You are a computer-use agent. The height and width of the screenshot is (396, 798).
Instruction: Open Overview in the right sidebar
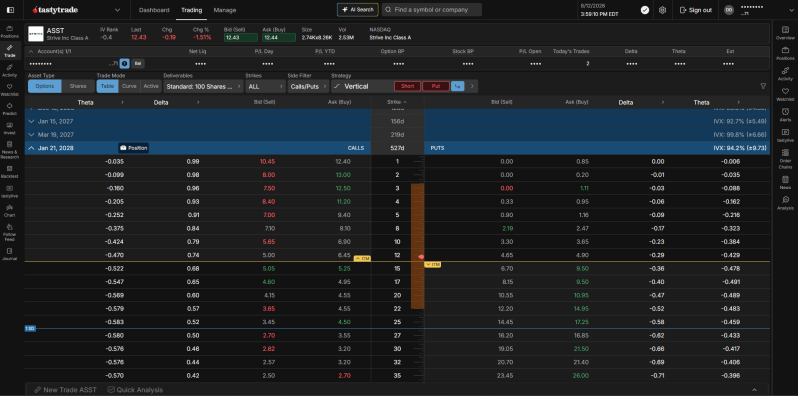point(785,33)
